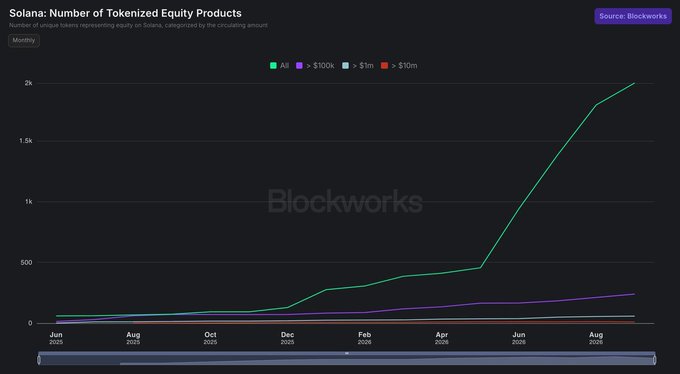680x374 pixels.
Task: Click the 'Jun 2025' x-axis label
Action: [x=56, y=338]
